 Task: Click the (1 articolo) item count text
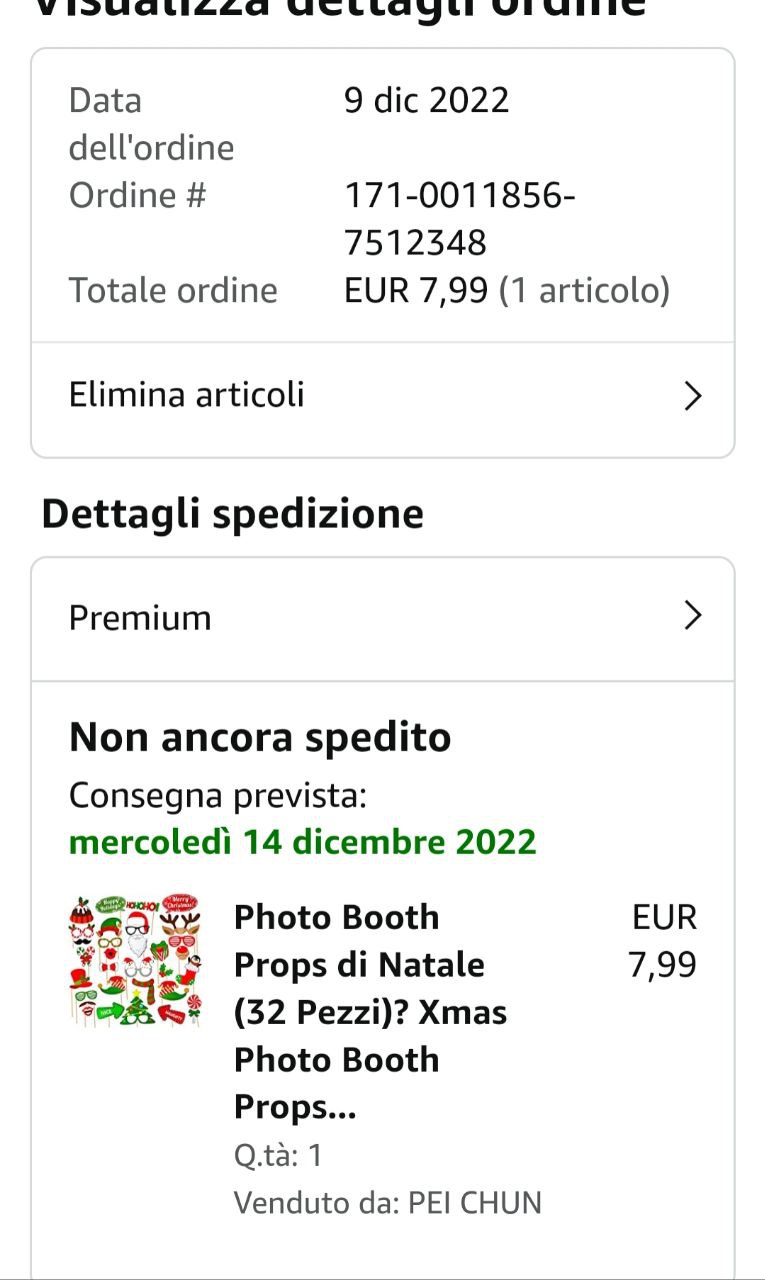click(584, 291)
